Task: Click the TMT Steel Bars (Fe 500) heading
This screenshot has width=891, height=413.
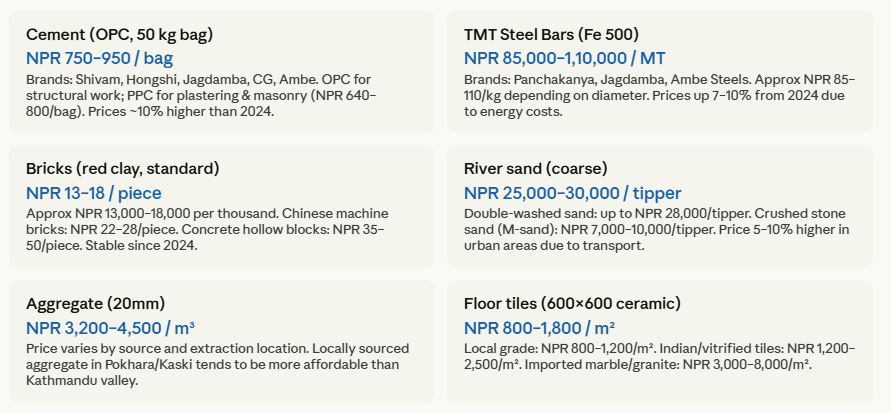Action: click(551, 35)
